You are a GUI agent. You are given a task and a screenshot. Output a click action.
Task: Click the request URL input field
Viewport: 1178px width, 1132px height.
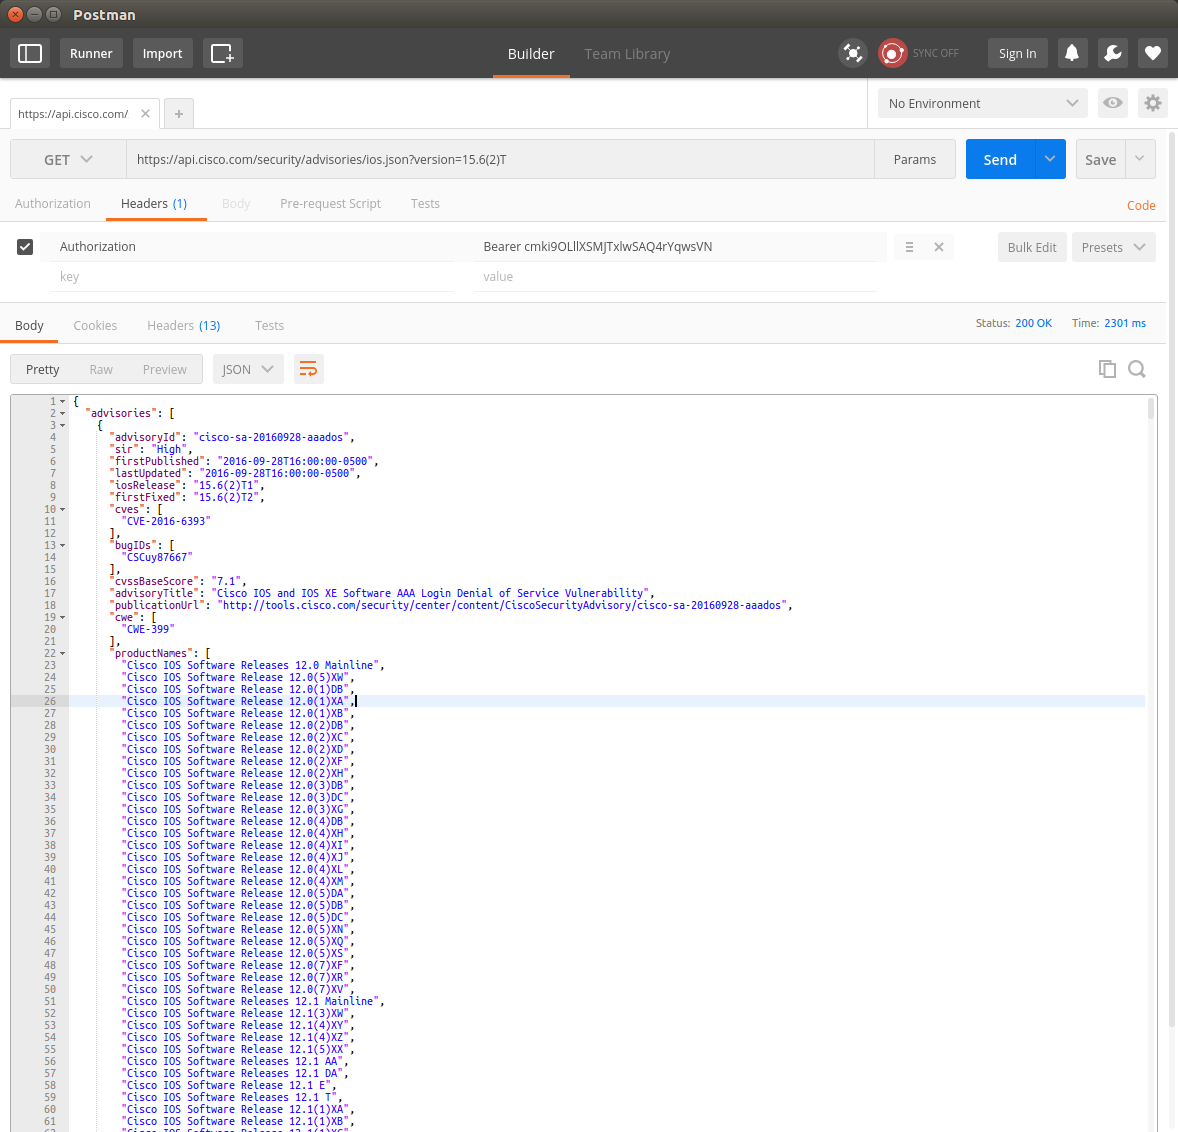(x=500, y=160)
